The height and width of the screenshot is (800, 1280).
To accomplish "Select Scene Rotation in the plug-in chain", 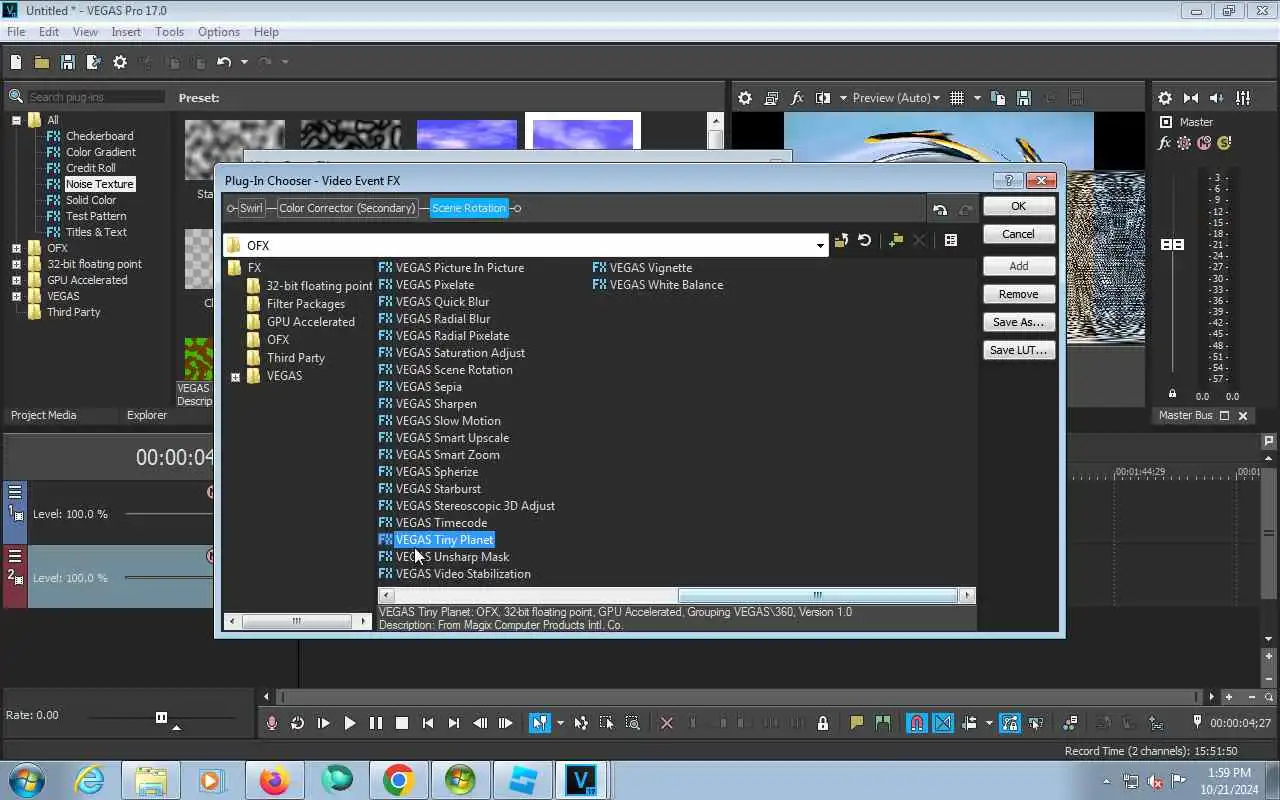I will (x=469, y=208).
